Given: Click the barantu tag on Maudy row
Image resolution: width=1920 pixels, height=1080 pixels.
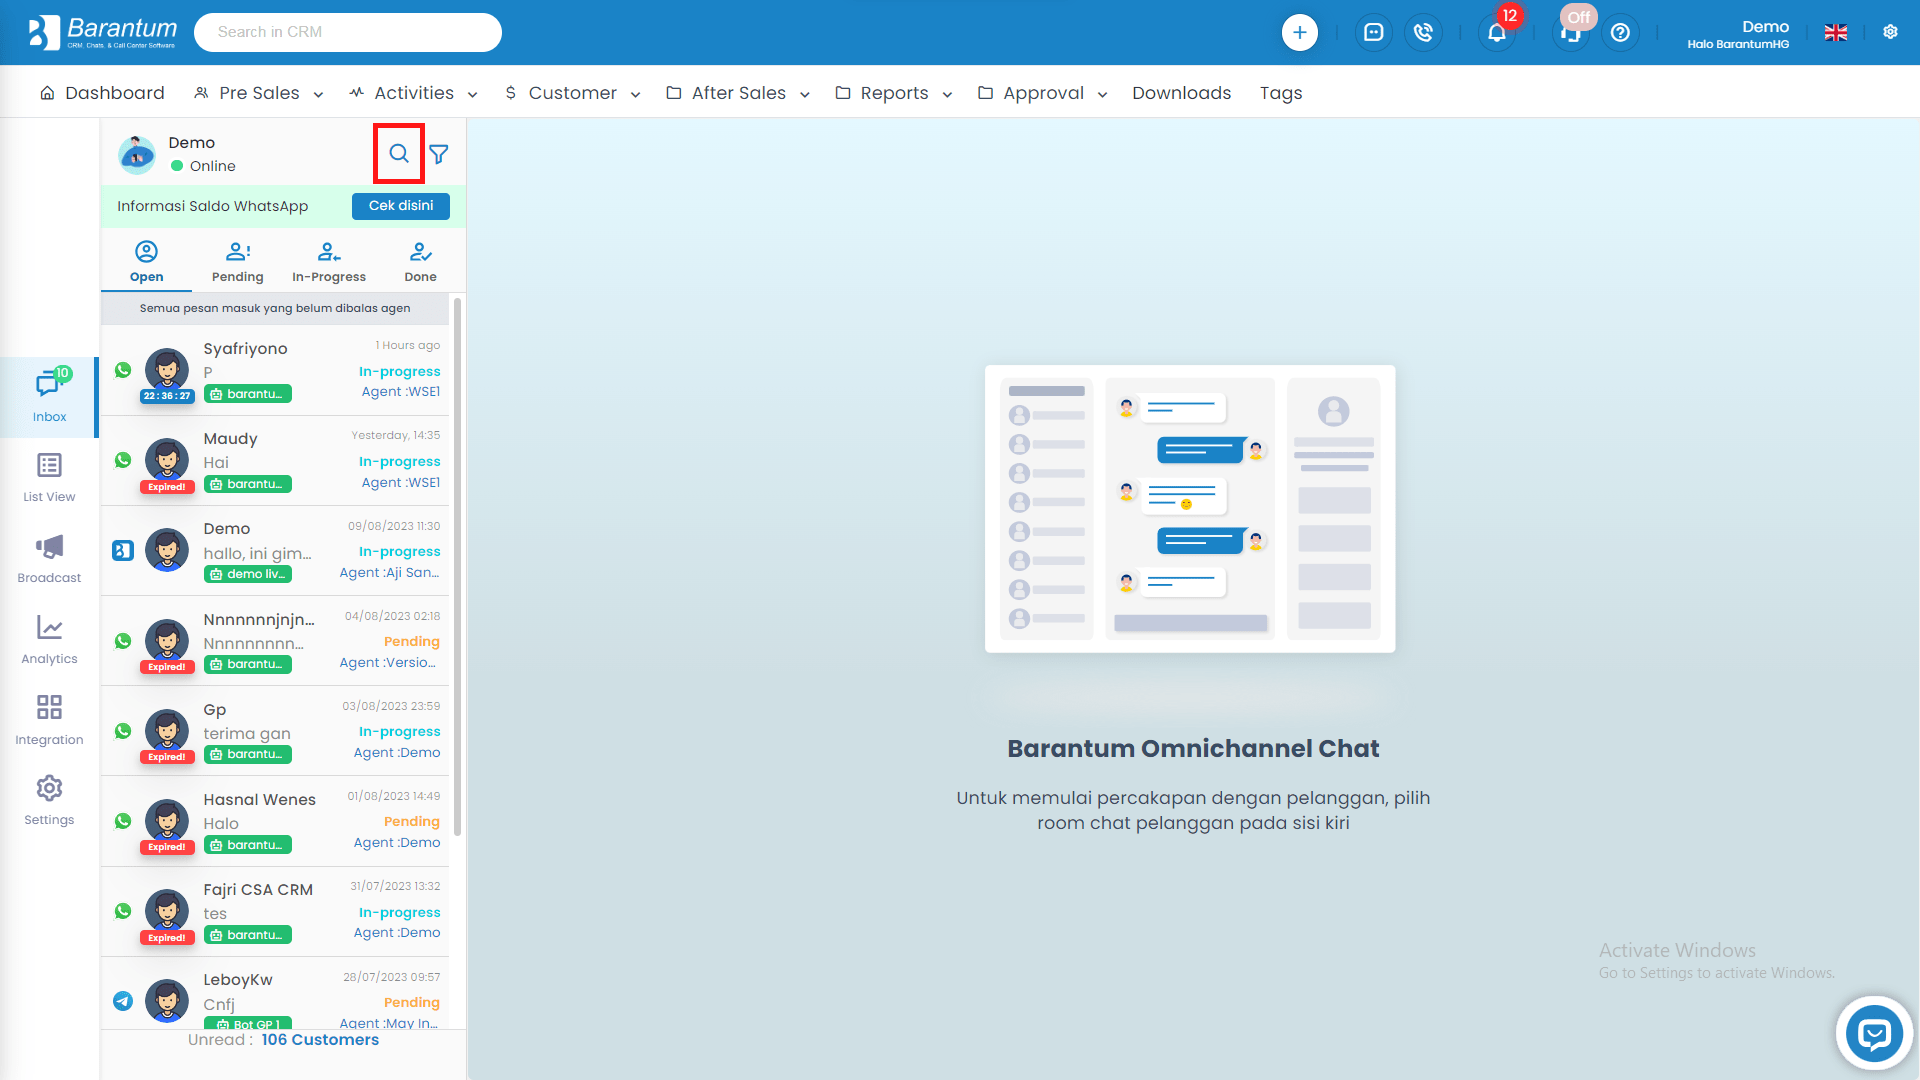Looking at the screenshot, I should [x=248, y=484].
